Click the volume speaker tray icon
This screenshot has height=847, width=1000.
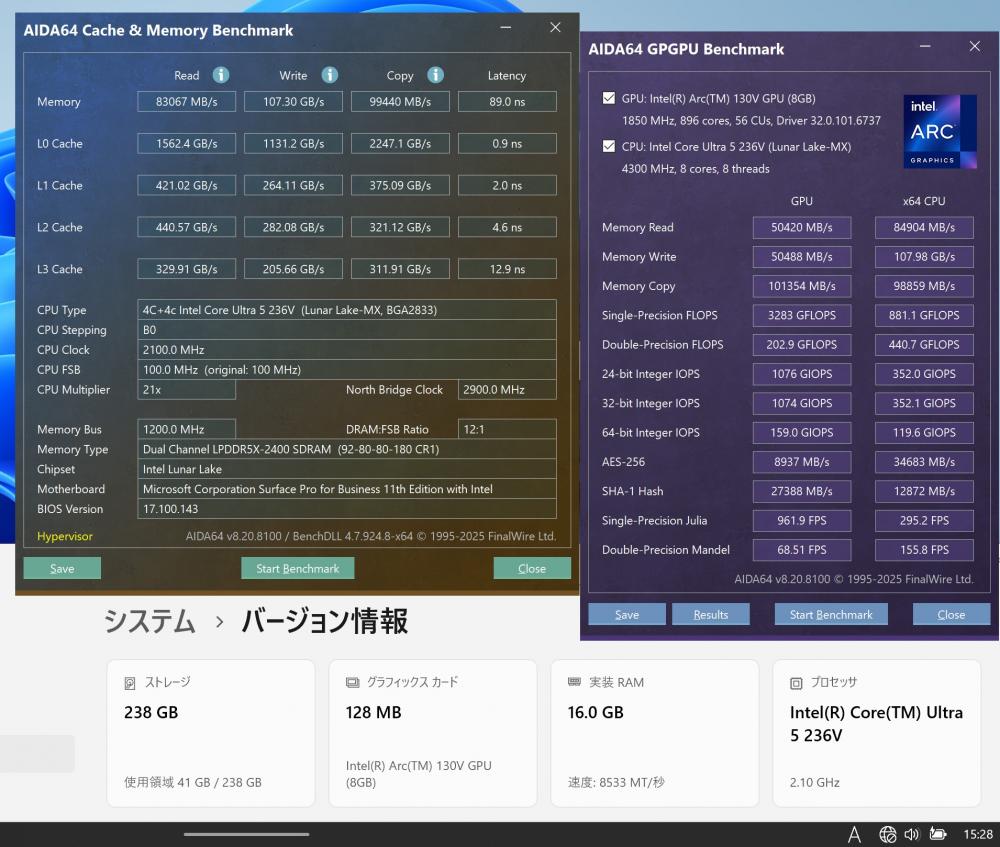click(x=911, y=834)
